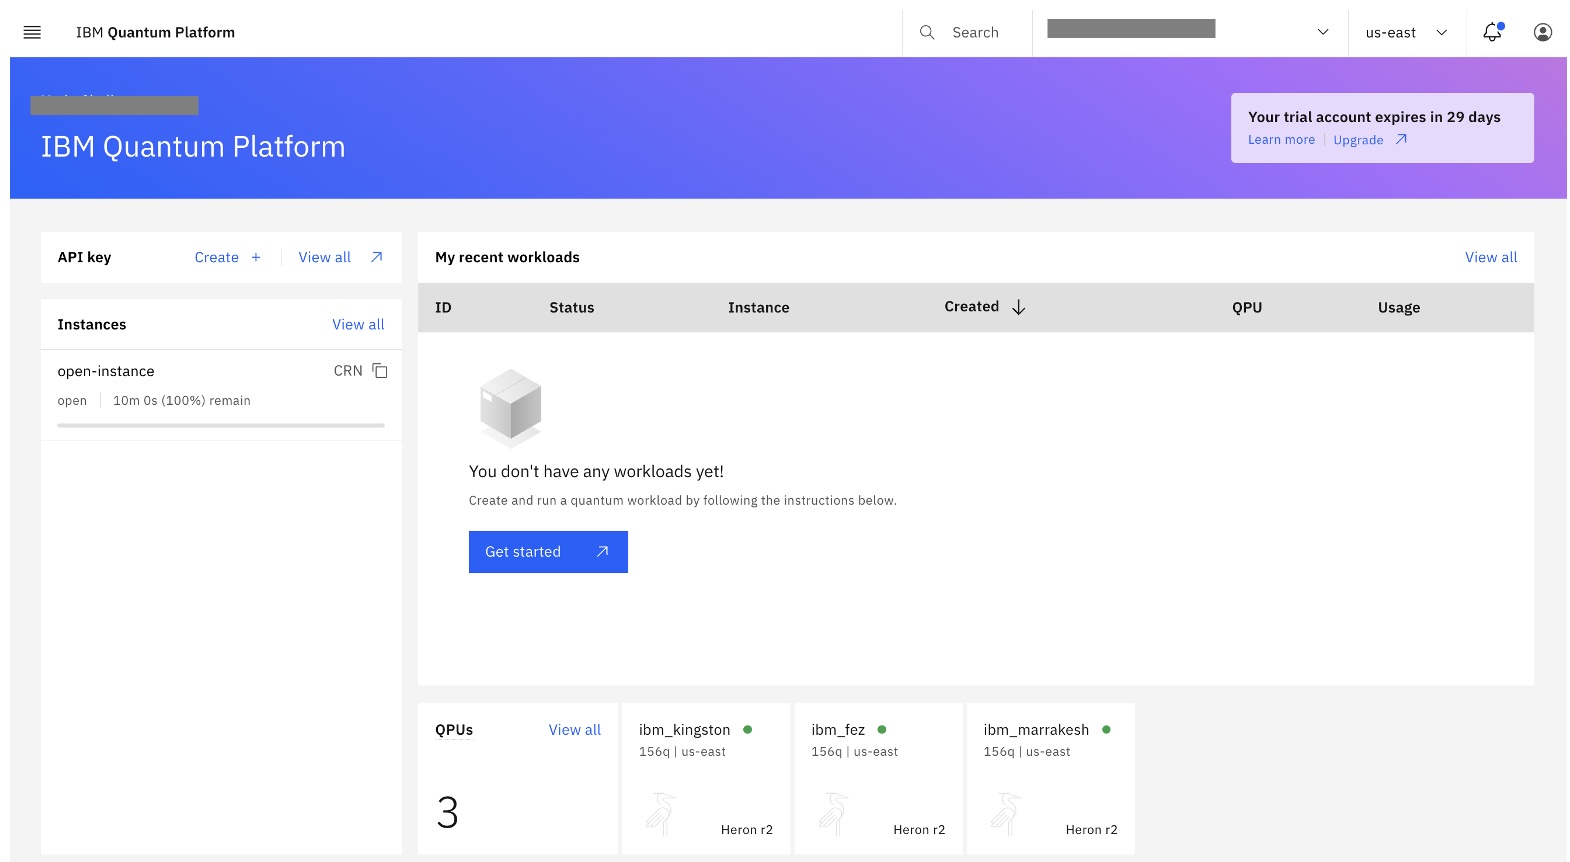
Task: Click Get started button
Action: 548,552
